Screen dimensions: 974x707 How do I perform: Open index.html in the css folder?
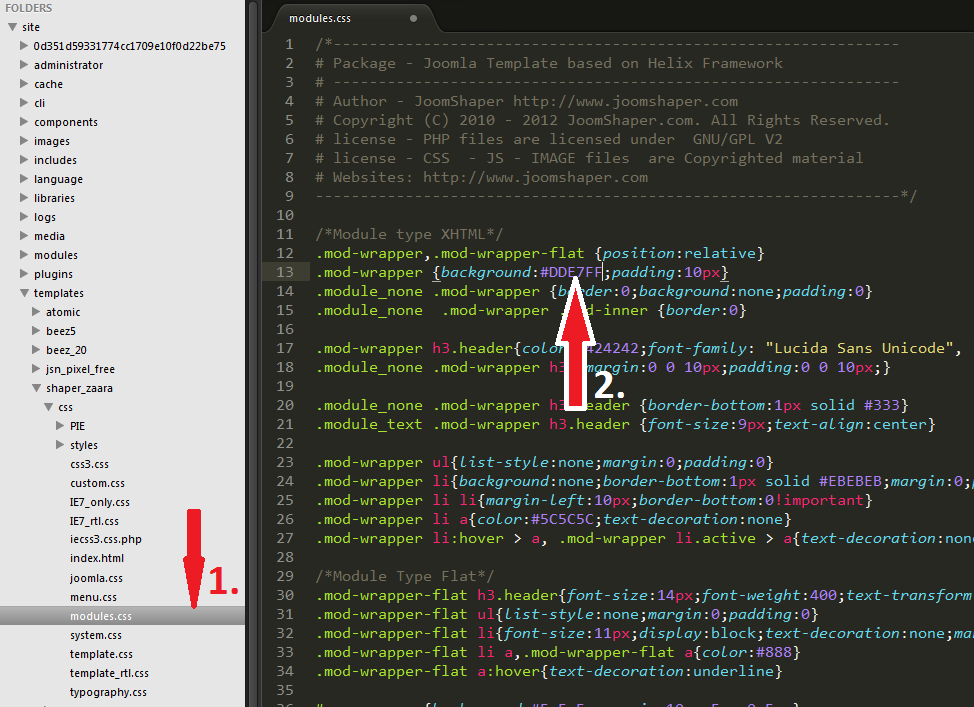[x=97, y=559]
